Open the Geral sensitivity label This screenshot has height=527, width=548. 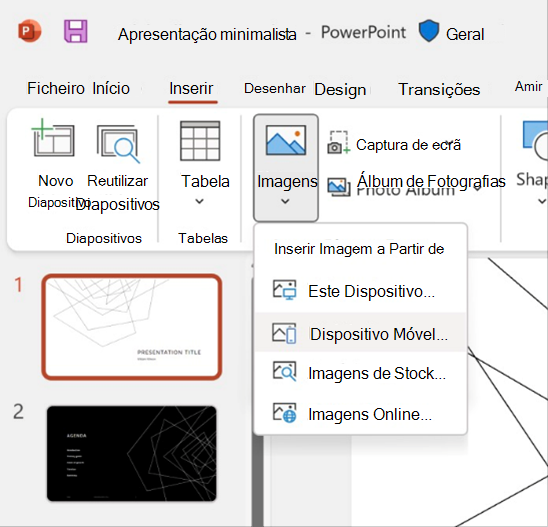click(x=465, y=34)
